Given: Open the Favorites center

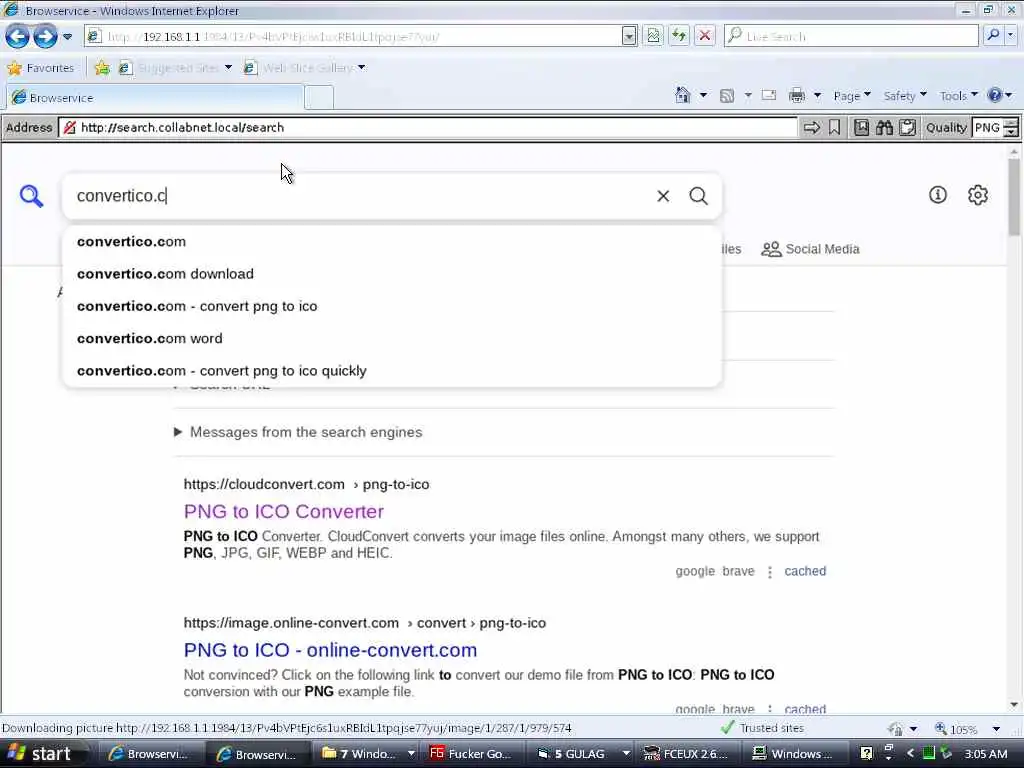Looking at the screenshot, I should 40,68.
